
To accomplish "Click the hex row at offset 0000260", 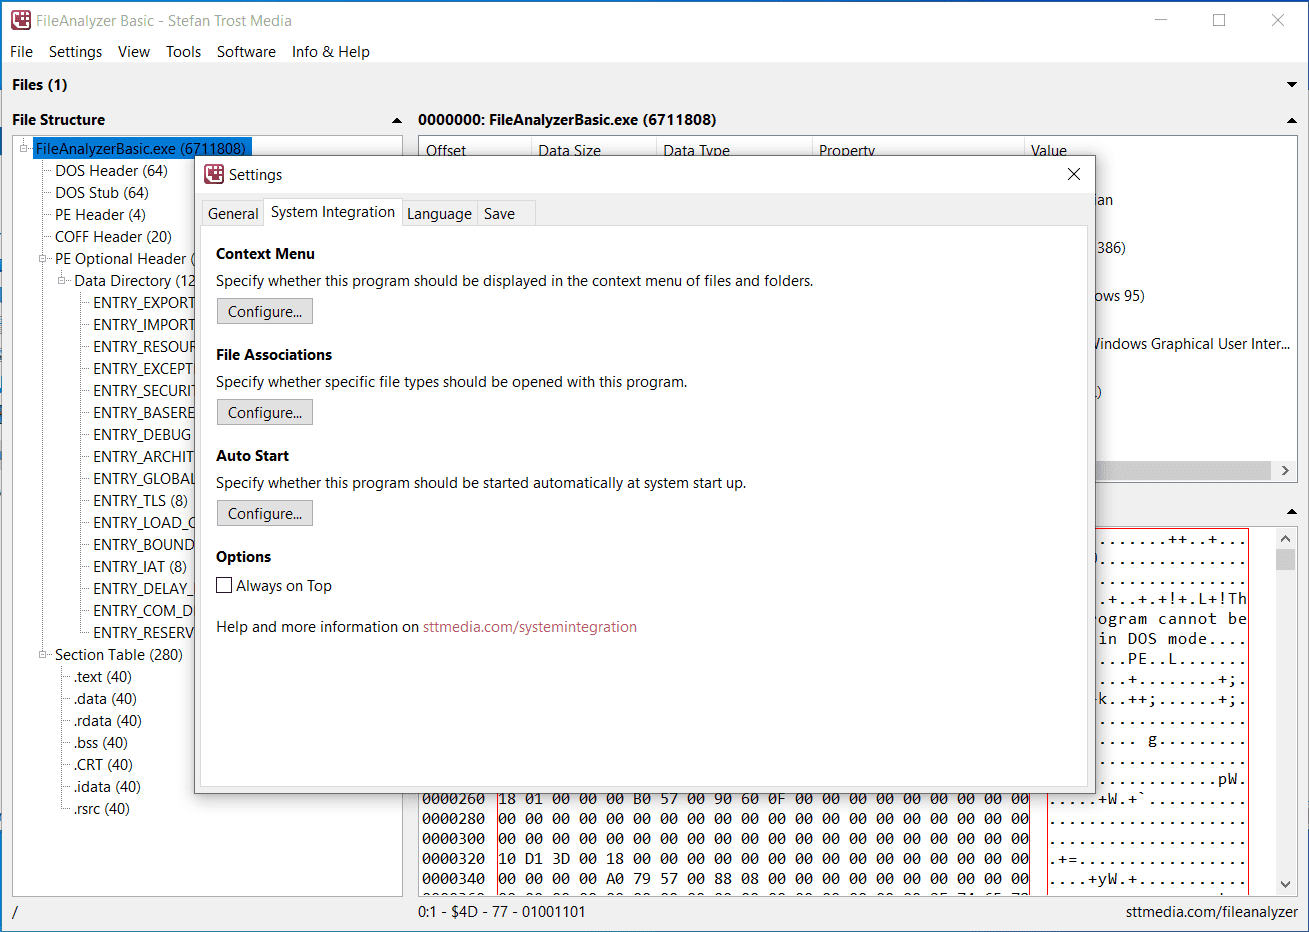I will click(725, 799).
